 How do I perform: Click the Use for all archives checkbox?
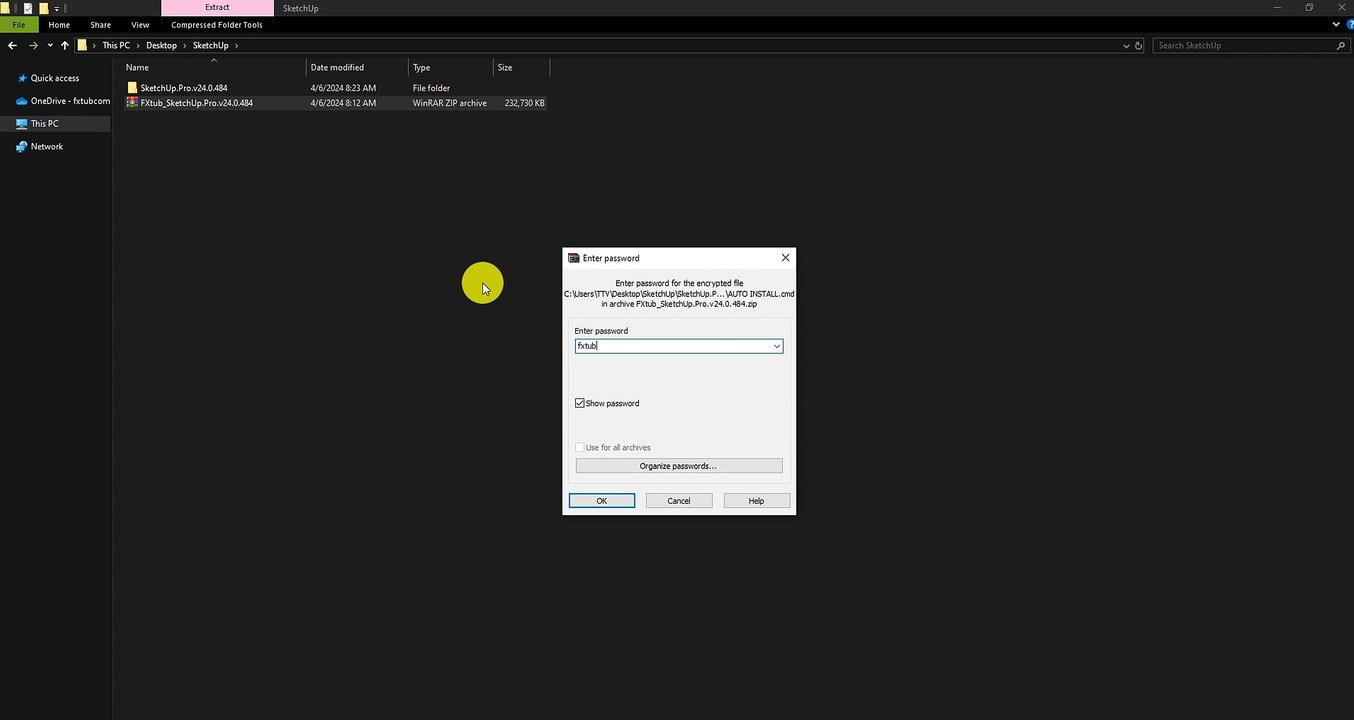pyautogui.click(x=580, y=447)
